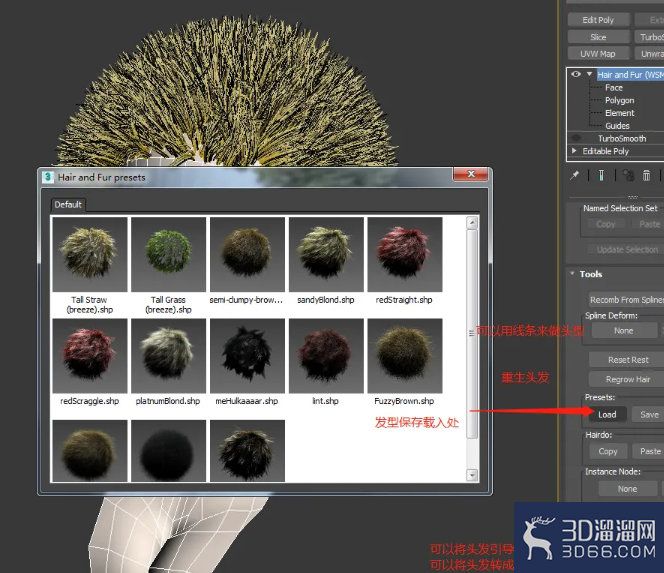Click the Spline Deform None button
664x573 pixels.
coord(624,330)
